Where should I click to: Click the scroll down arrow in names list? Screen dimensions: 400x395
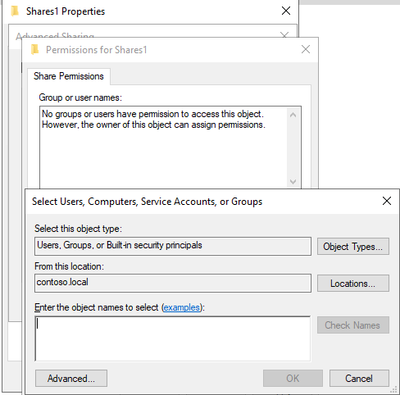(x=293, y=182)
